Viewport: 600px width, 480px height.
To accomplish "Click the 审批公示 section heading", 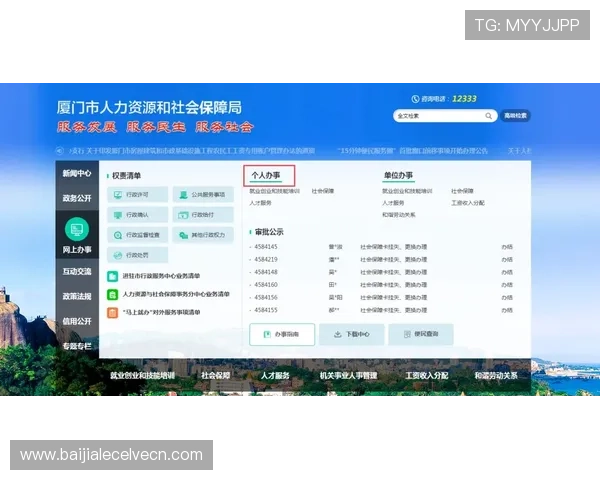I will pos(269,232).
